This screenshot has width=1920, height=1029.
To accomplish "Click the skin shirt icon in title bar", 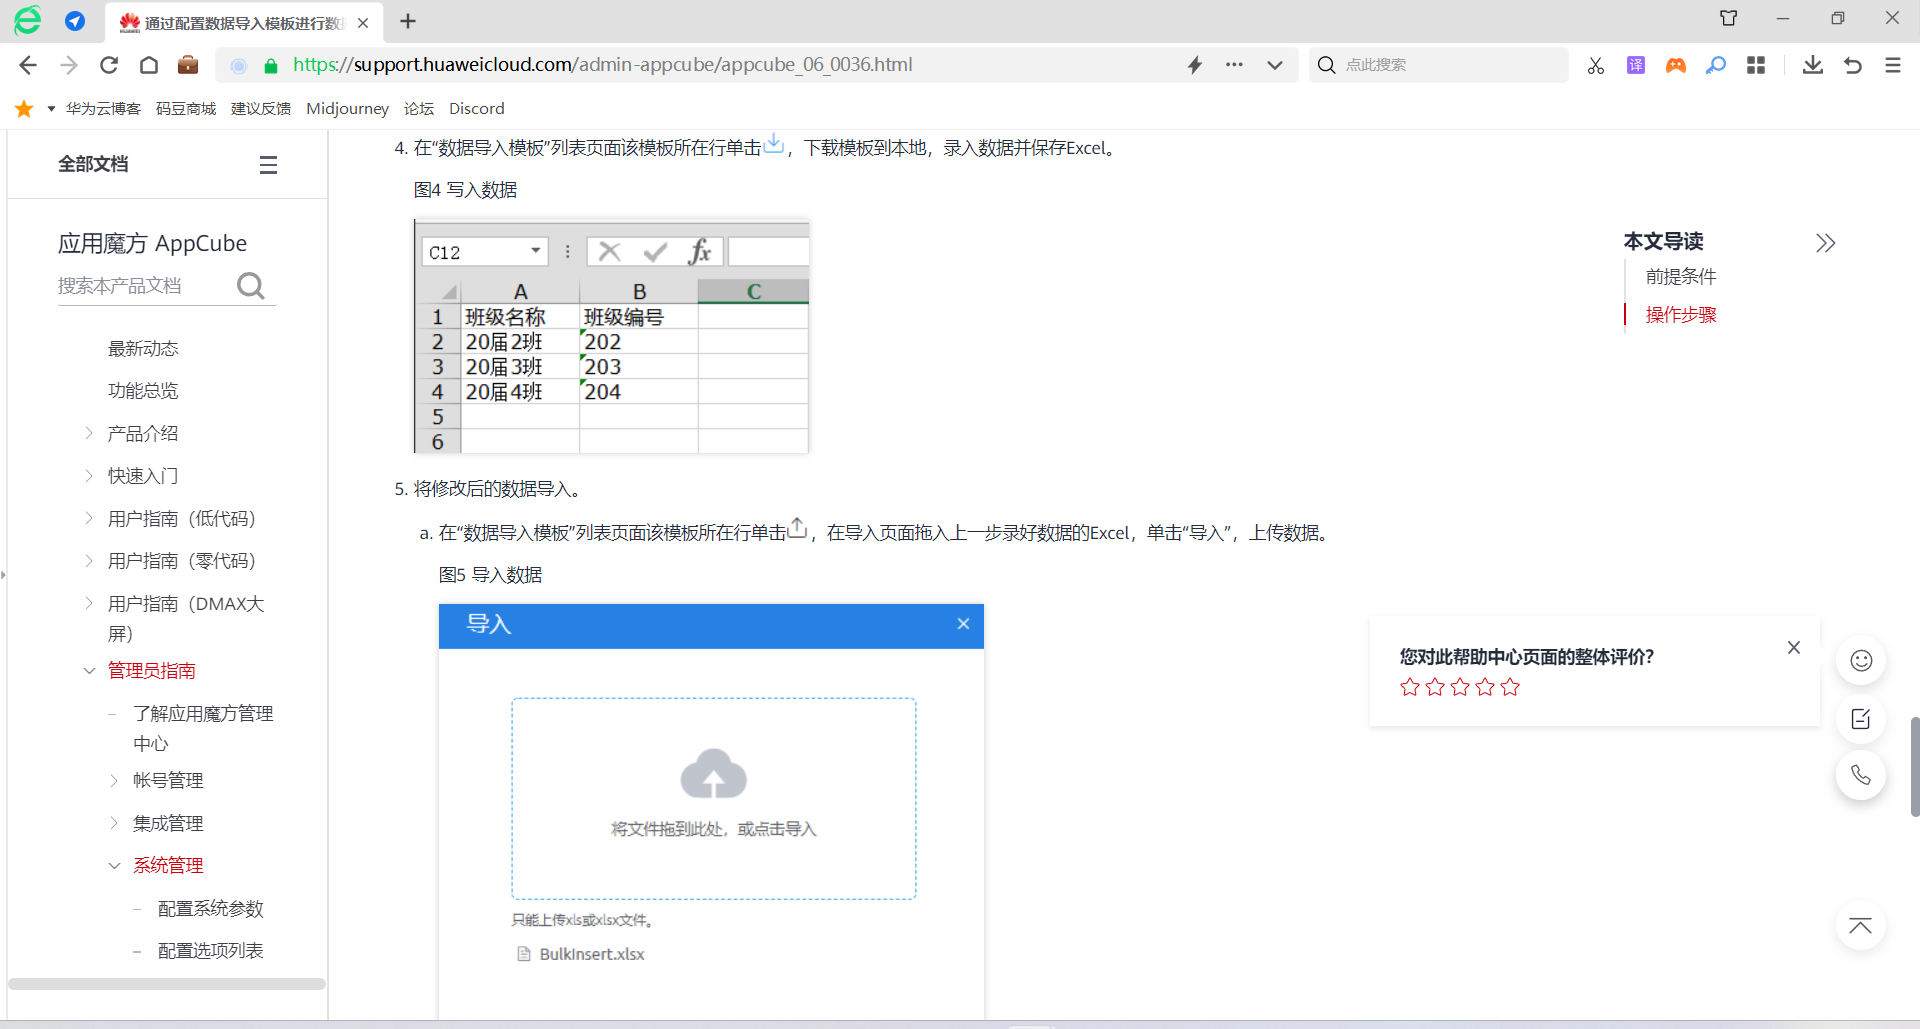I will [1729, 18].
